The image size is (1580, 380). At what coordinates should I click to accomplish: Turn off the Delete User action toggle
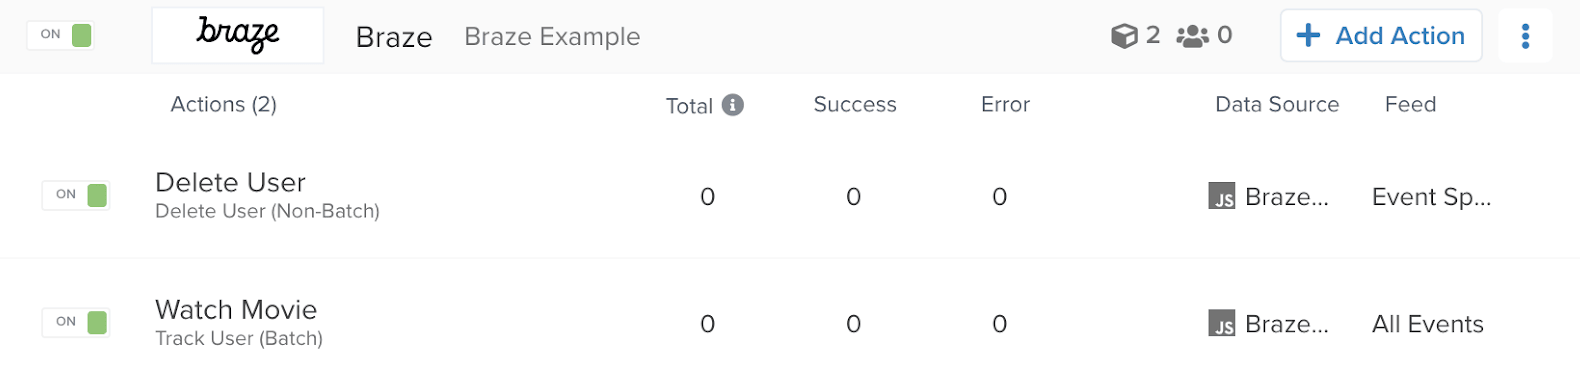(x=76, y=195)
